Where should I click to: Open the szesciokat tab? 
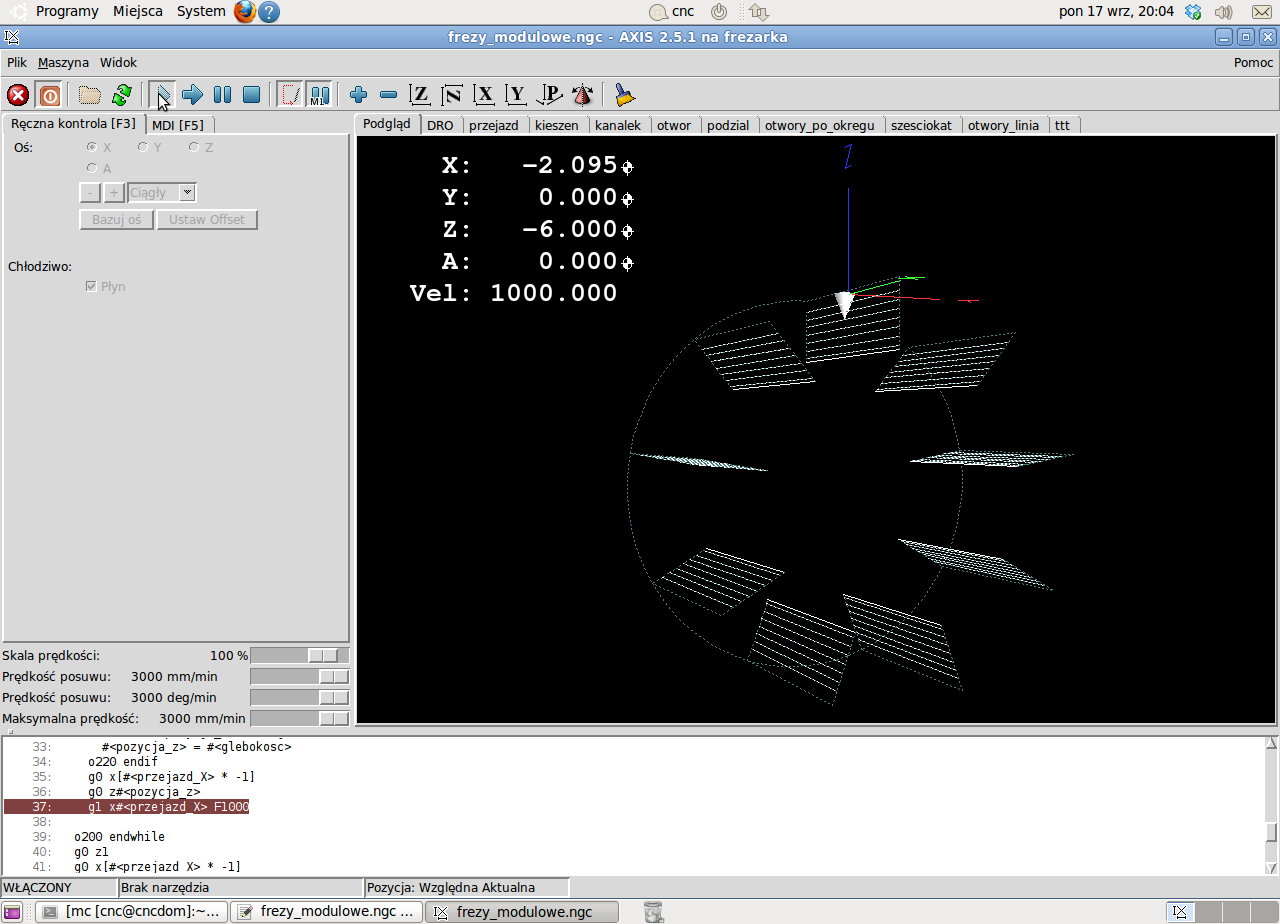click(x=922, y=126)
